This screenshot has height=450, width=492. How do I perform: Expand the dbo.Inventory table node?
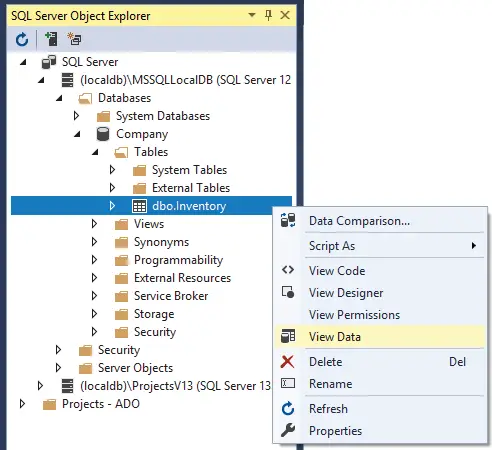pyautogui.click(x=112, y=206)
